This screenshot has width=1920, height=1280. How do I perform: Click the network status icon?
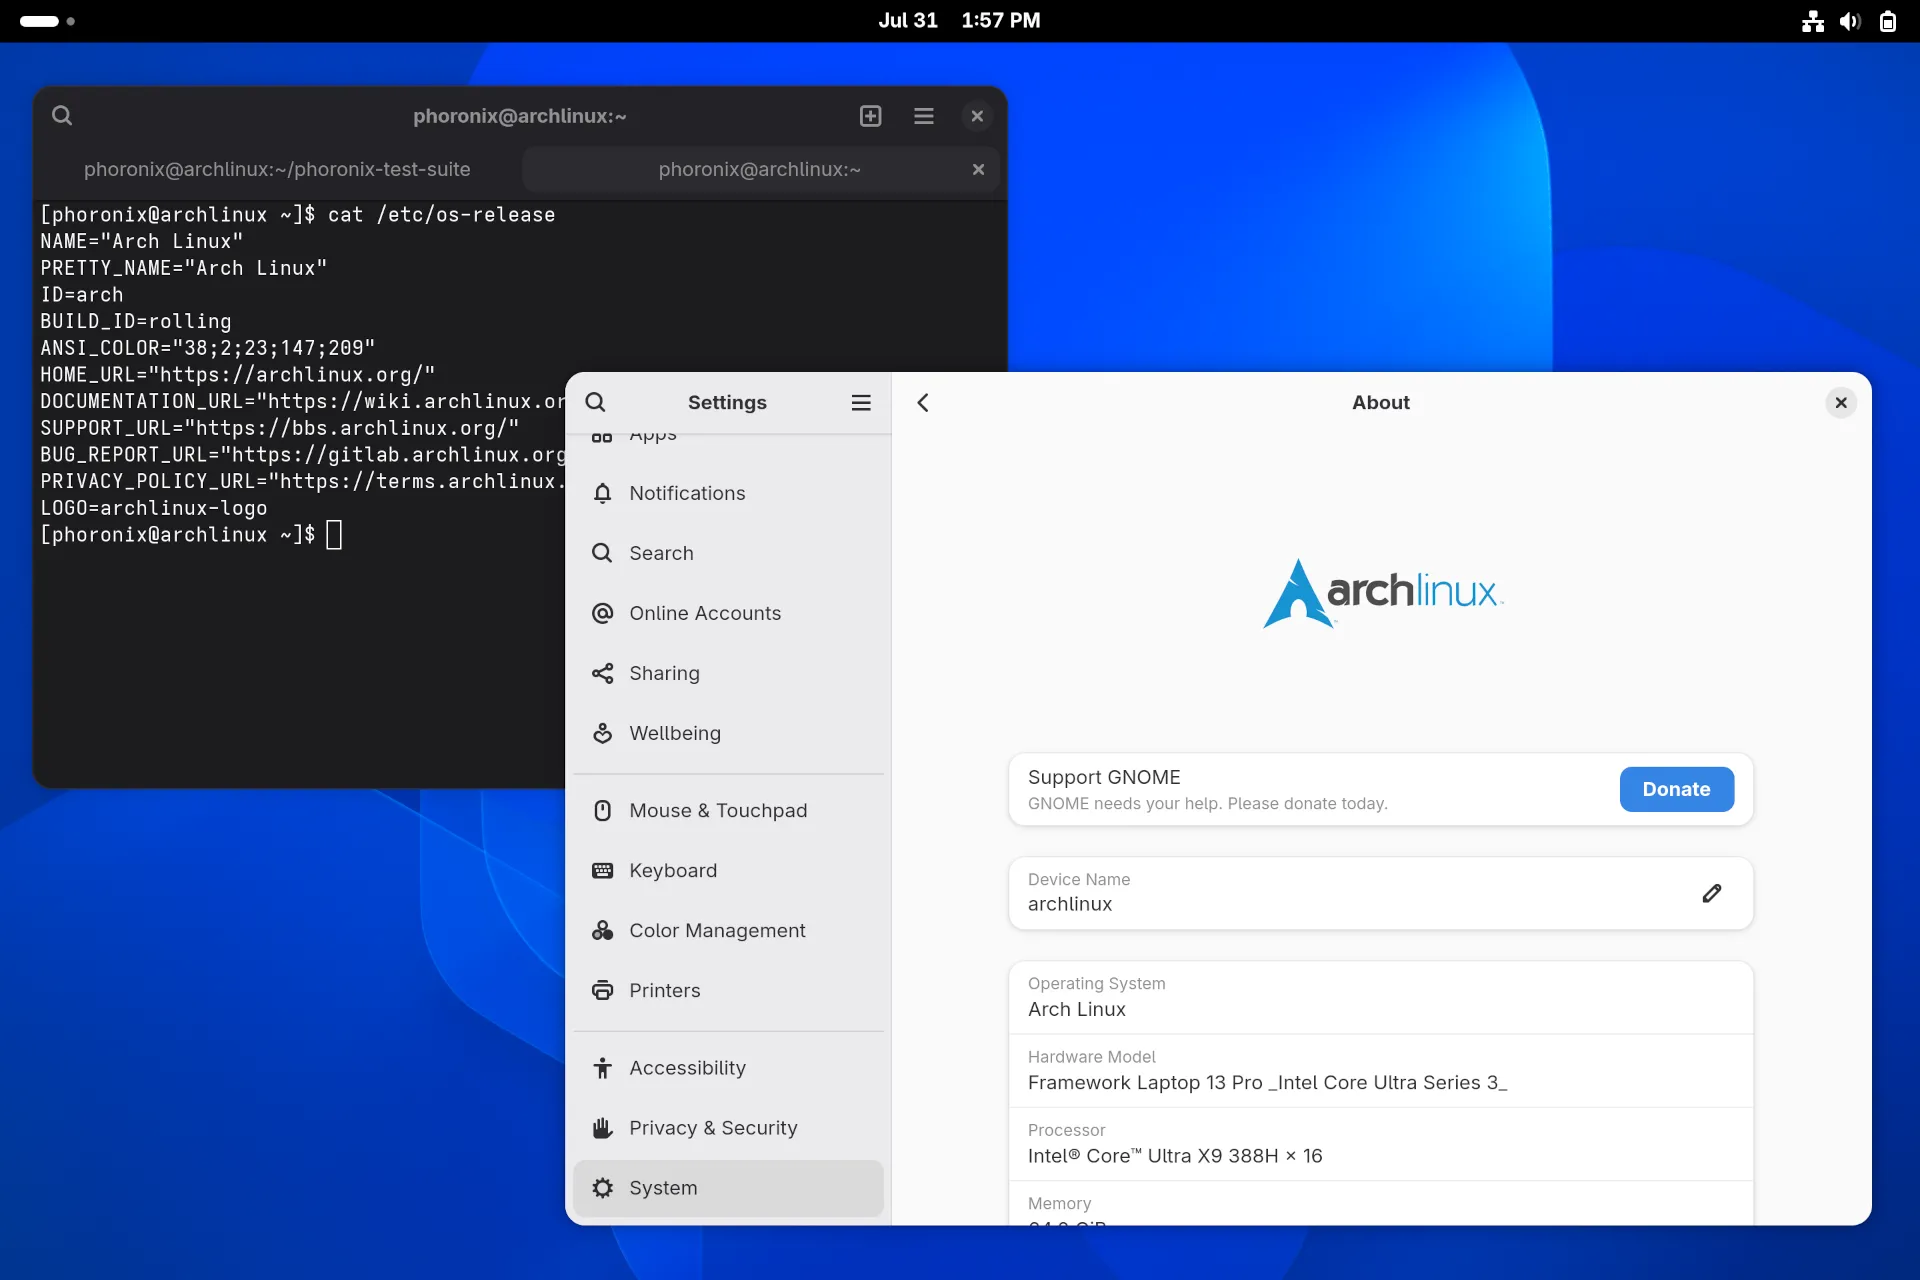click(x=1813, y=21)
